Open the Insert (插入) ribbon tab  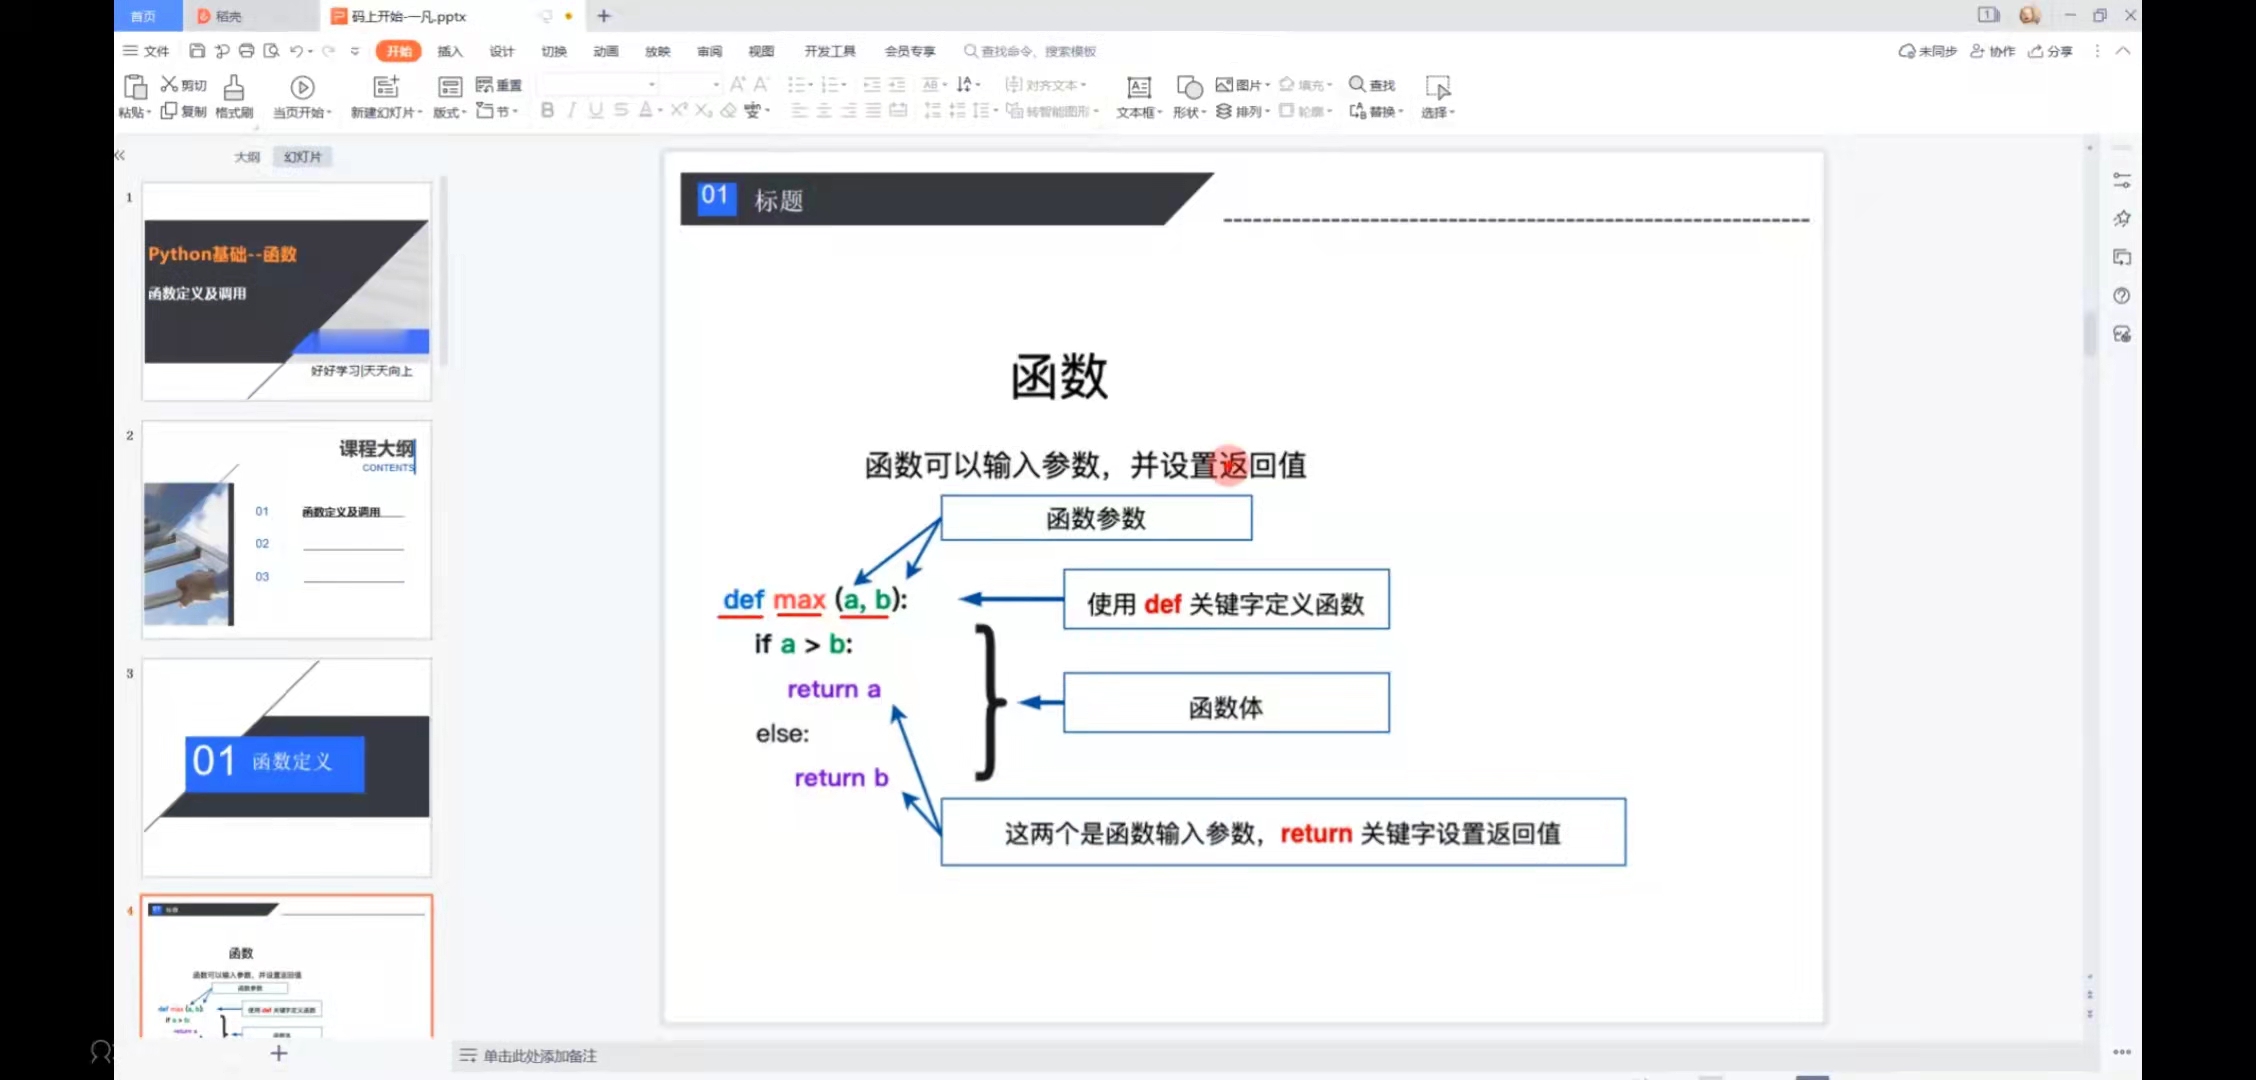450,51
